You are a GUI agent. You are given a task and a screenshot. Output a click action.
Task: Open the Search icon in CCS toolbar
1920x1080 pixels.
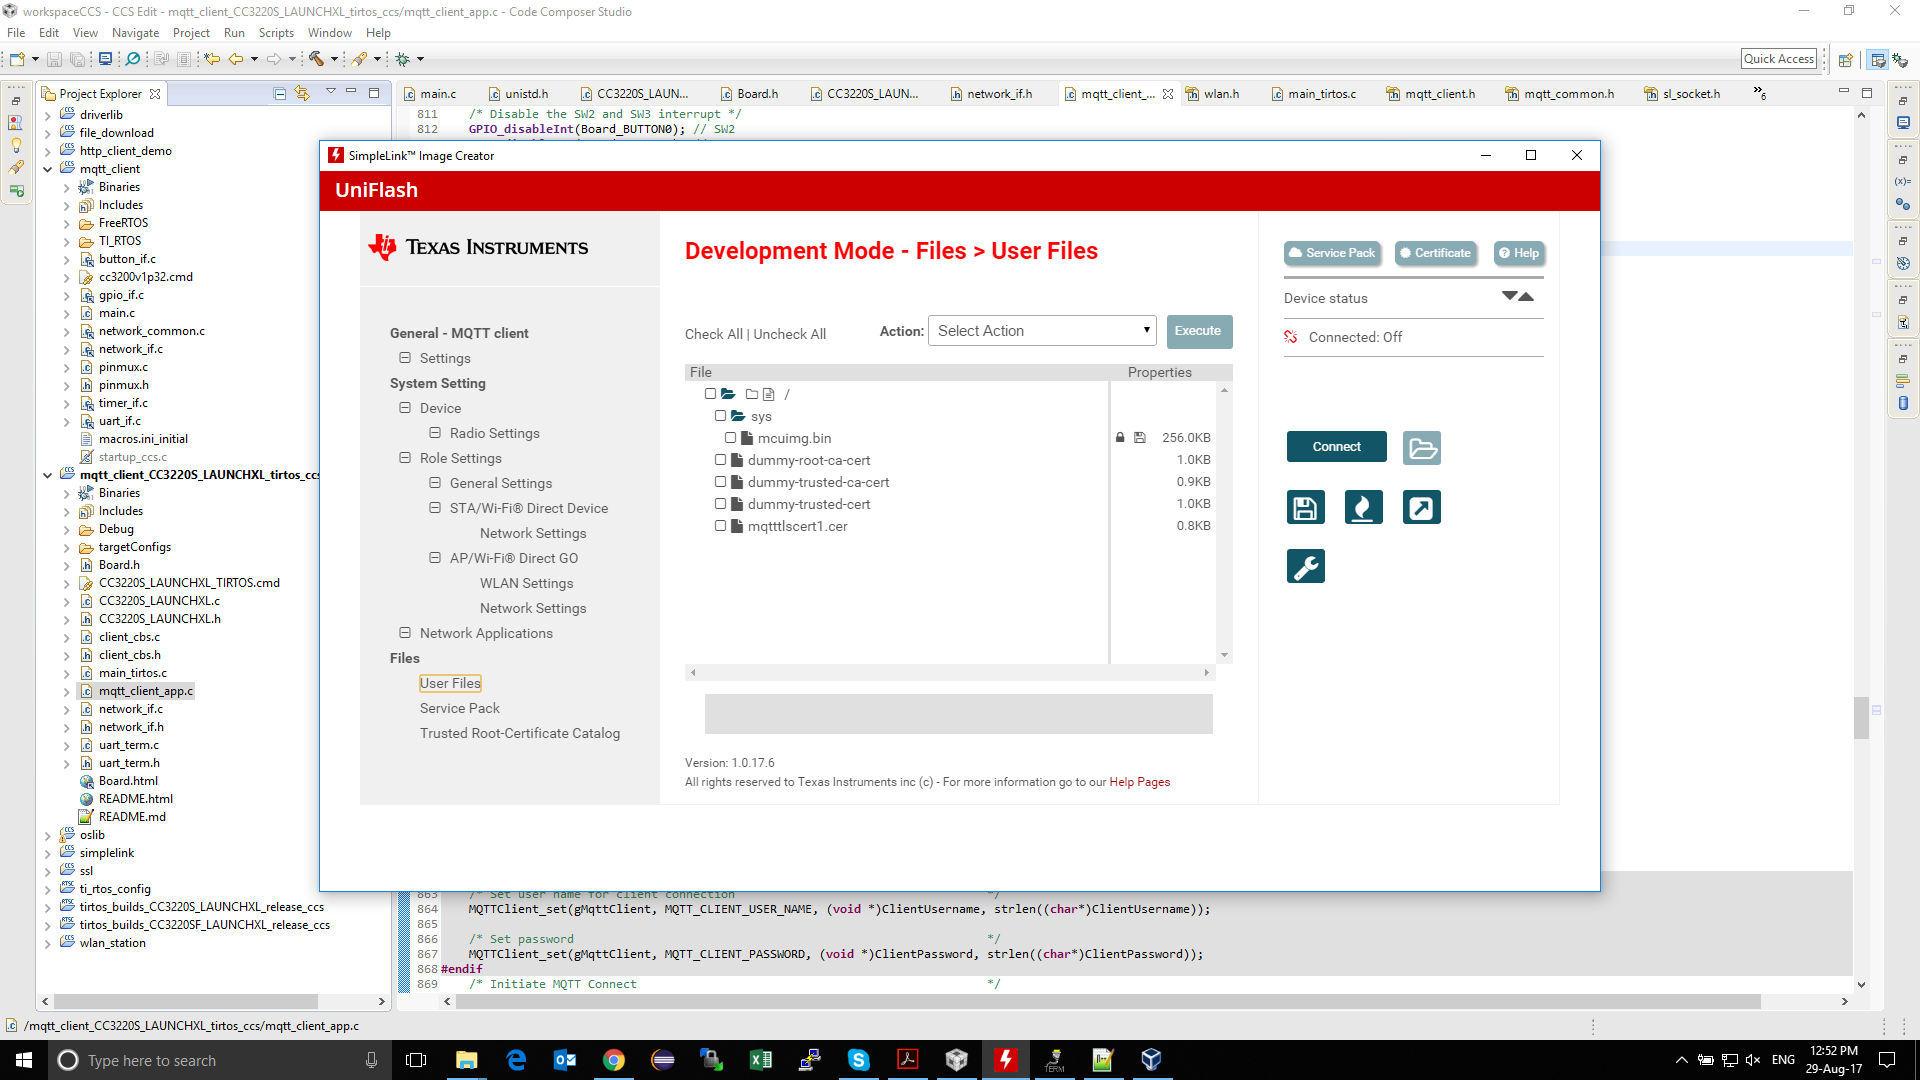click(132, 58)
